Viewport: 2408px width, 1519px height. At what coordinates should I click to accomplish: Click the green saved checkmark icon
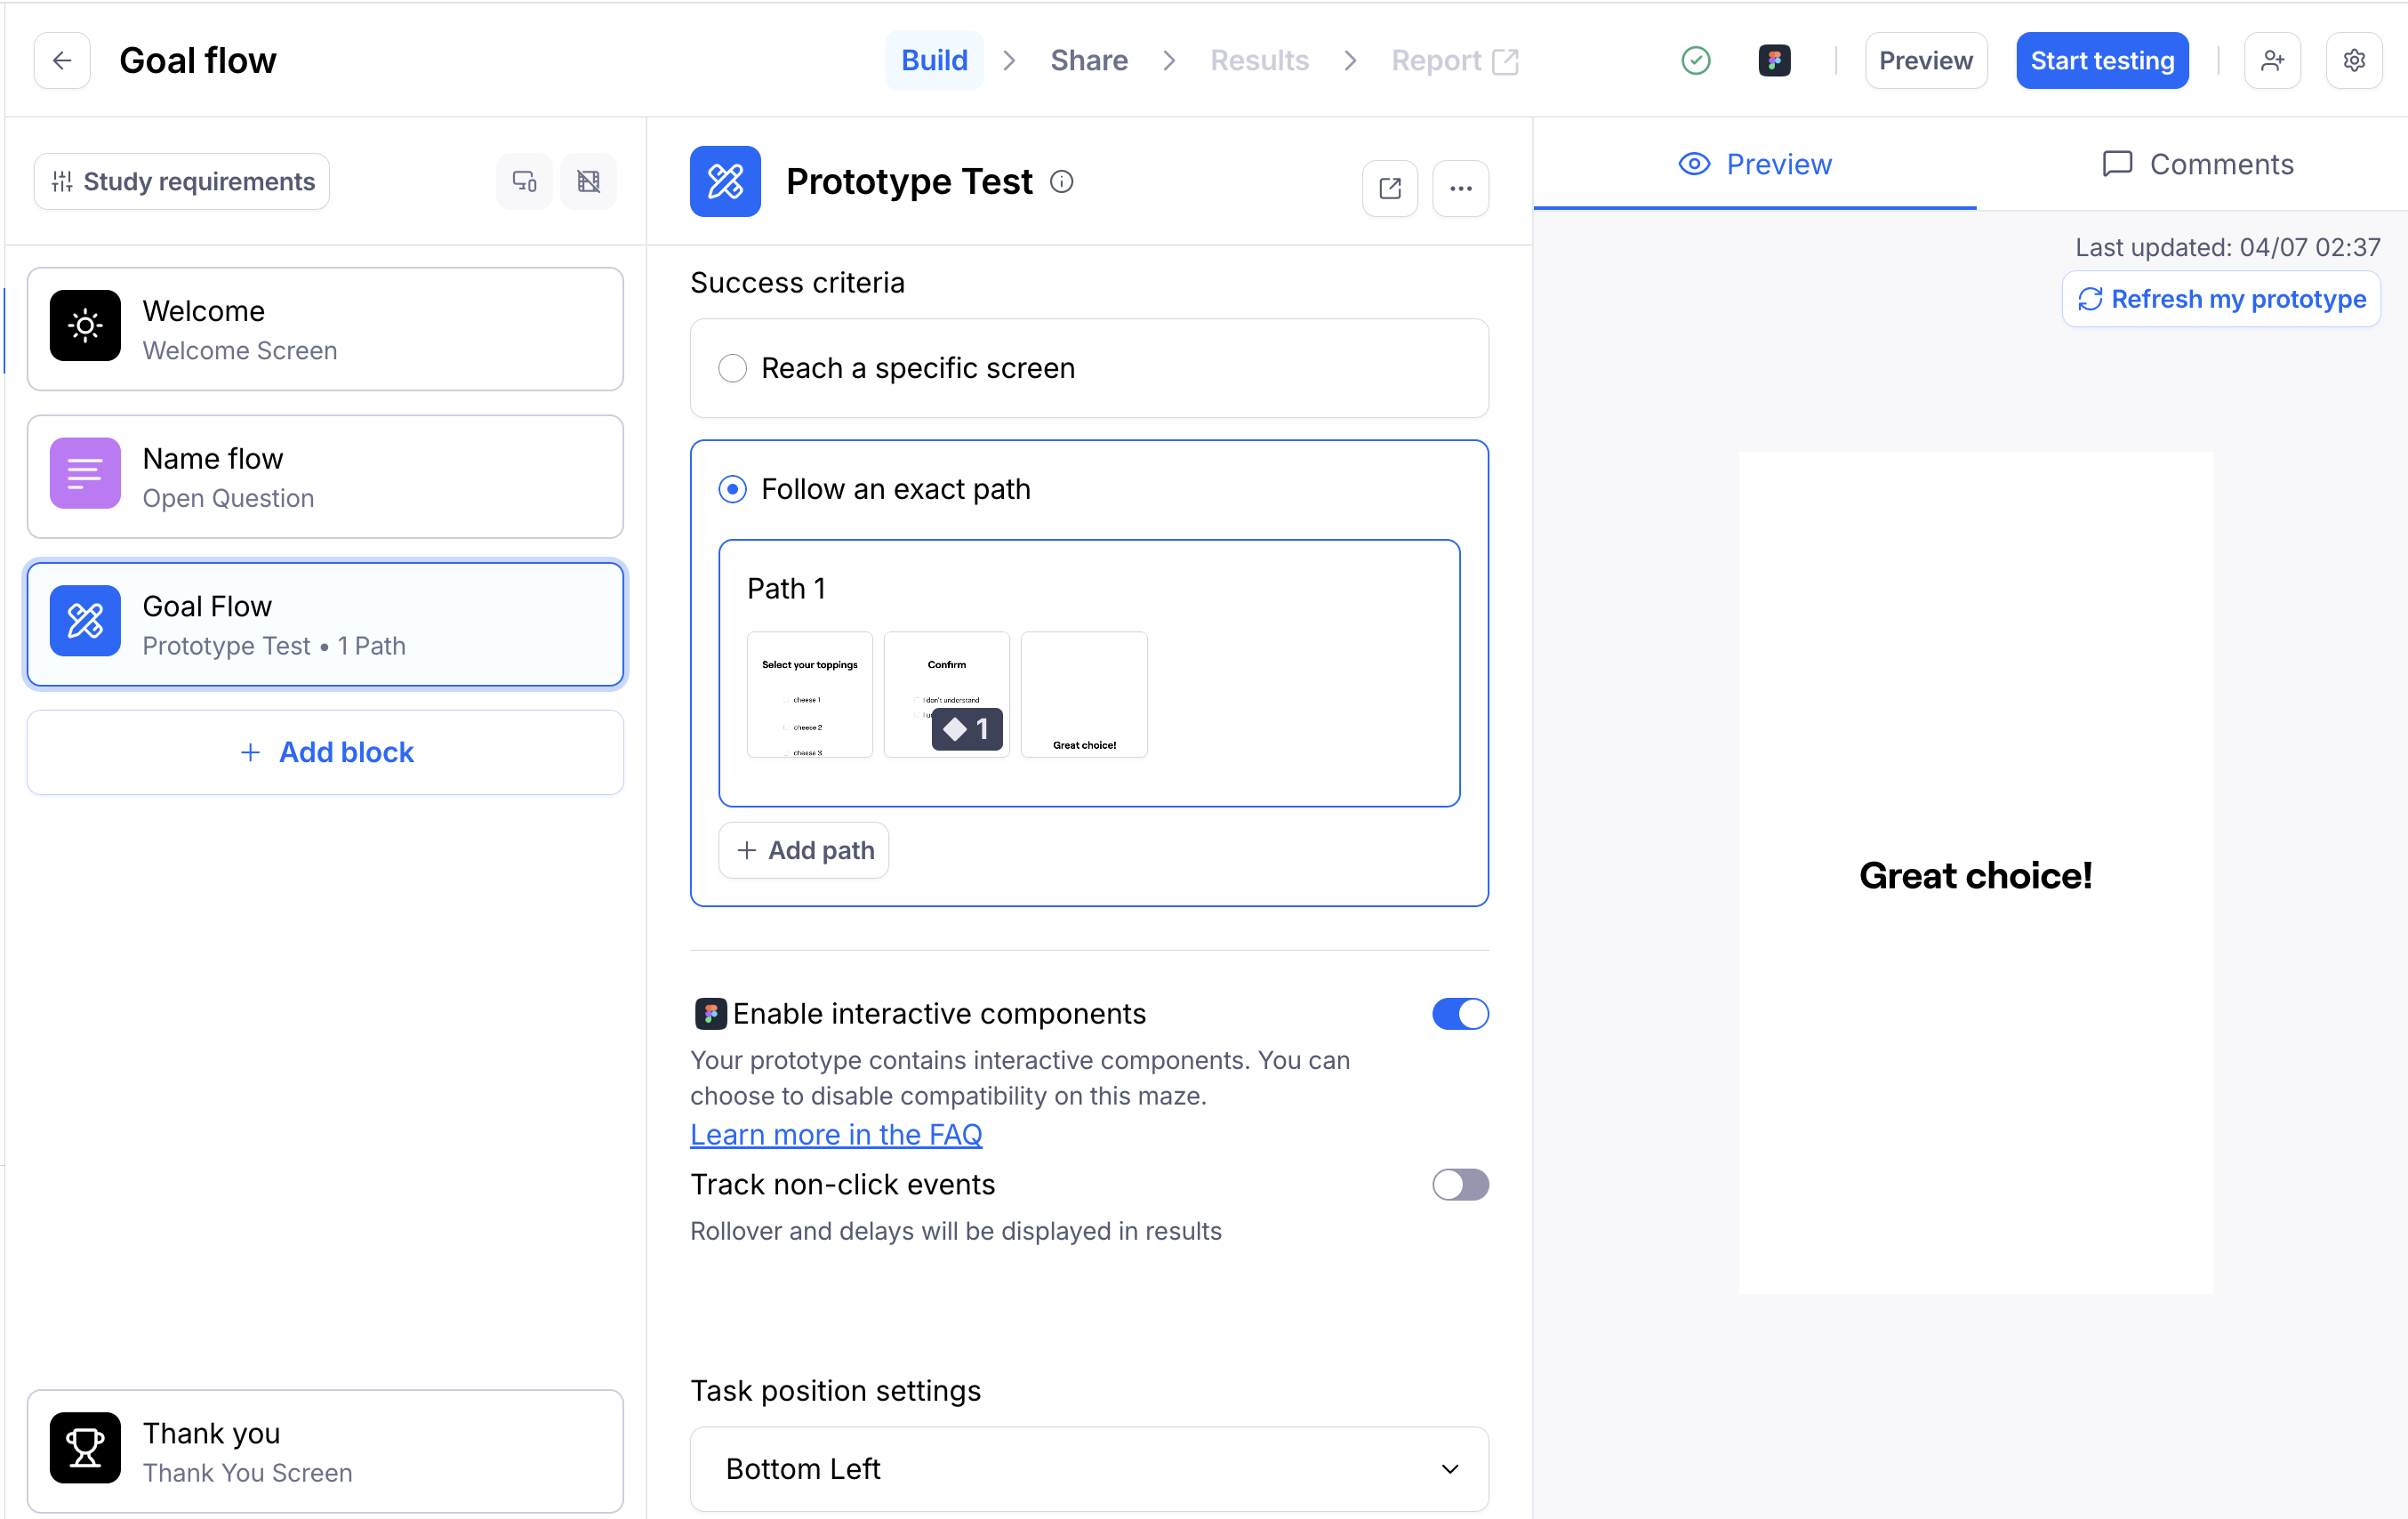click(1695, 60)
